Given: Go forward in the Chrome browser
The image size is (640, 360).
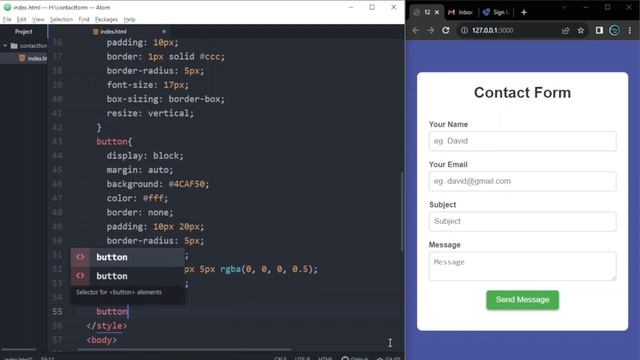Looking at the screenshot, I should [x=431, y=30].
